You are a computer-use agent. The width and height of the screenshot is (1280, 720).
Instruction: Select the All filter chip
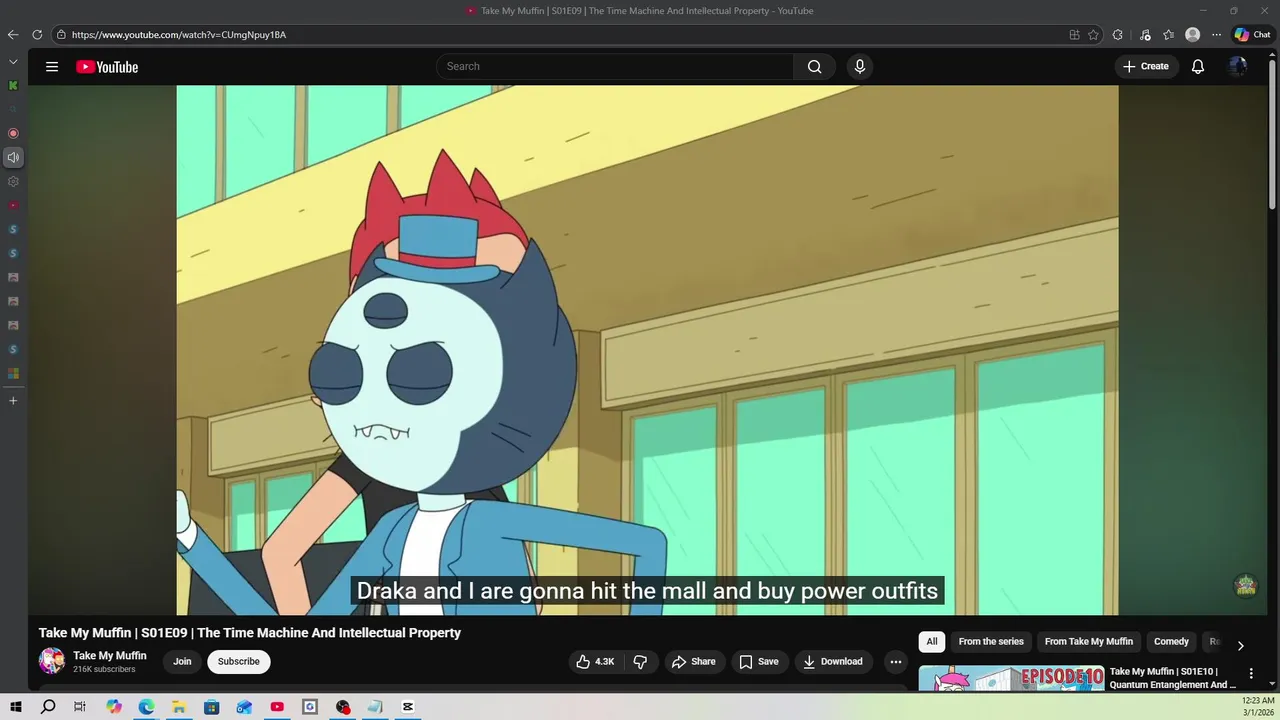tap(932, 642)
